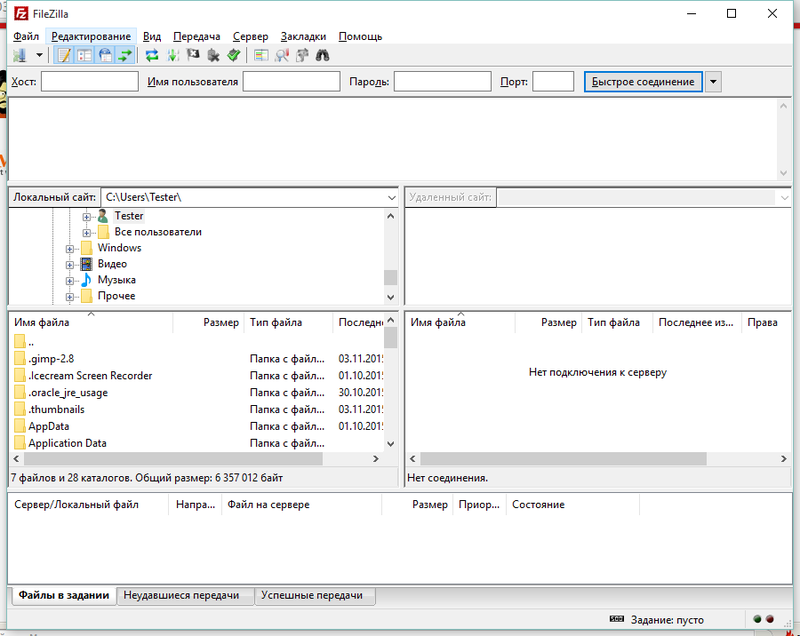Click the green activity indicator light
800x636 pixels.
click(x=757, y=619)
